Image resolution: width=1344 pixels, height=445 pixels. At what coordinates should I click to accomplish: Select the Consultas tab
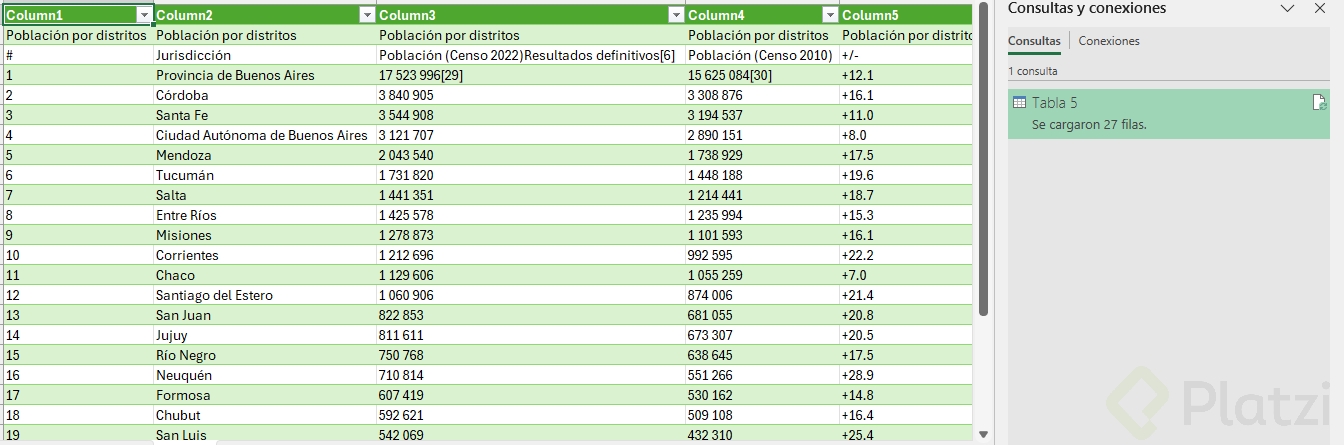[1034, 41]
